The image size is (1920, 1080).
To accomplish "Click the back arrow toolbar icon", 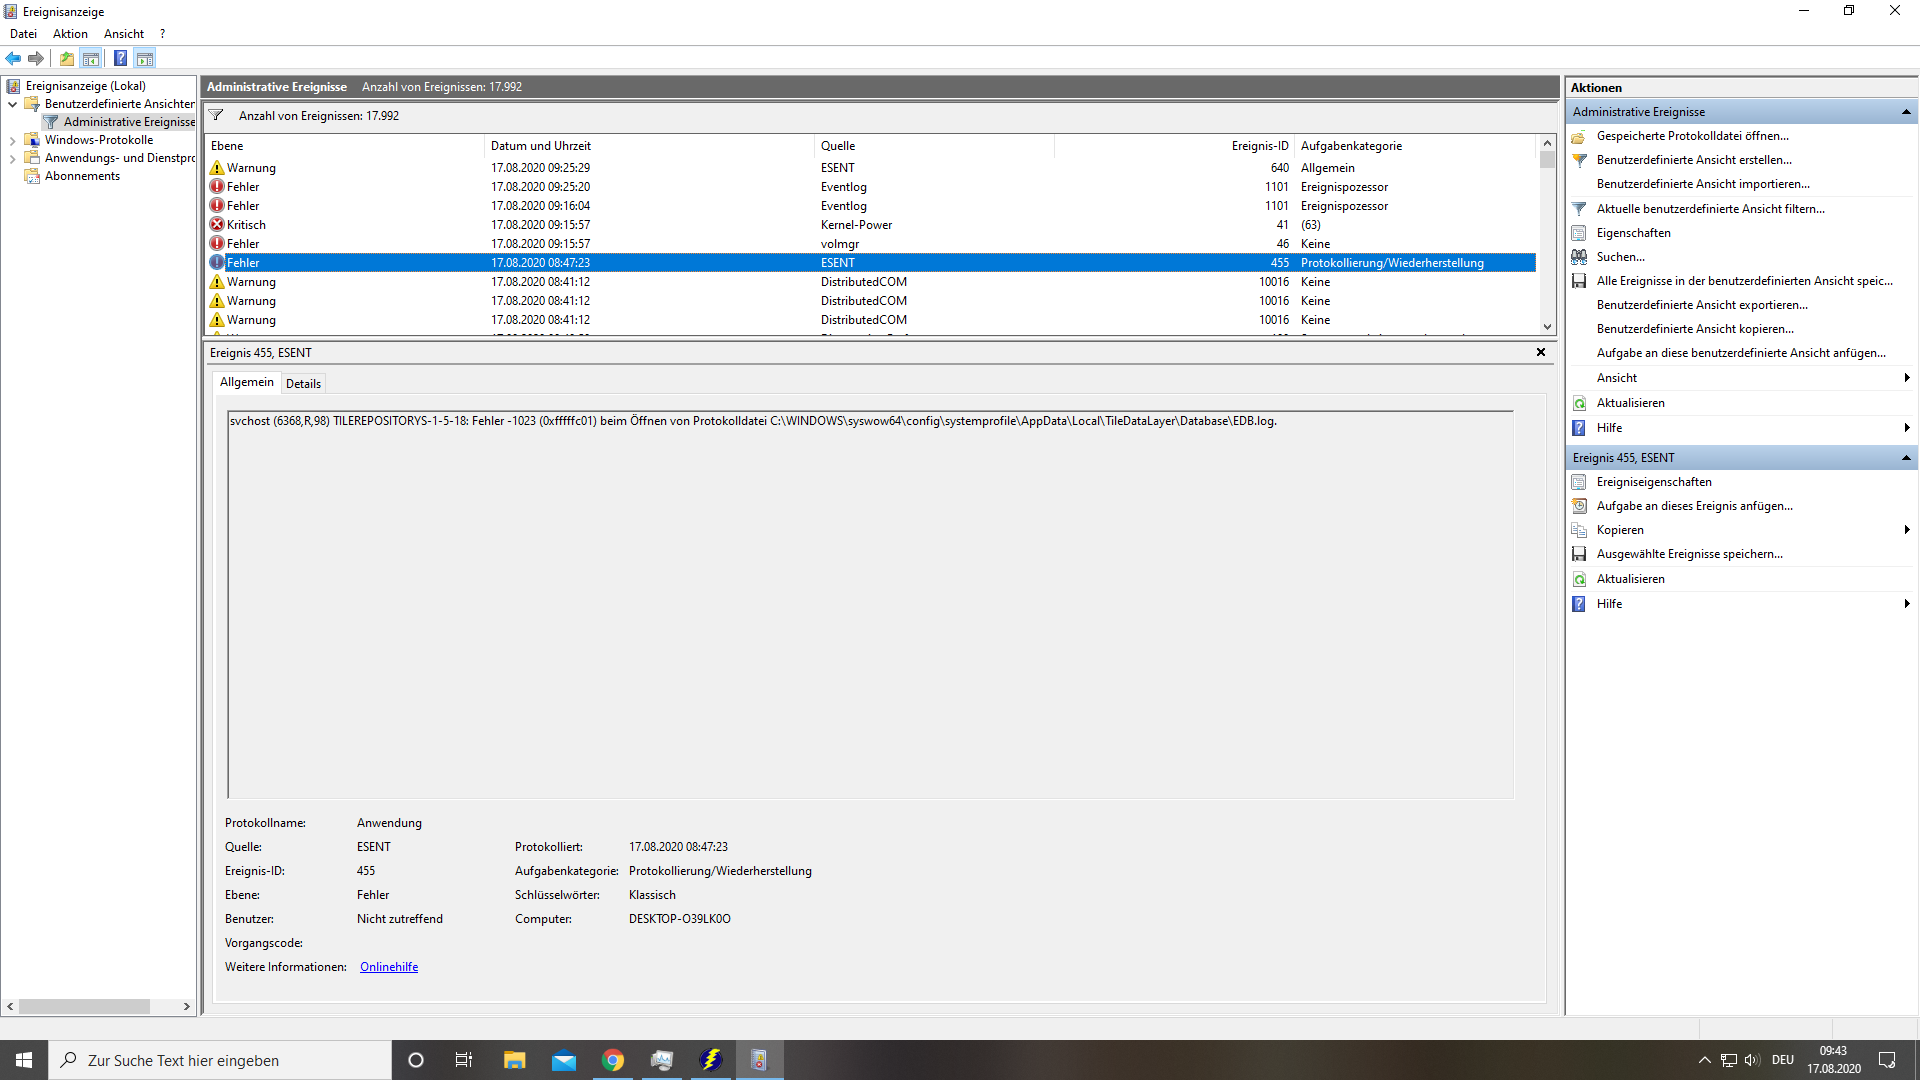I will [13, 58].
